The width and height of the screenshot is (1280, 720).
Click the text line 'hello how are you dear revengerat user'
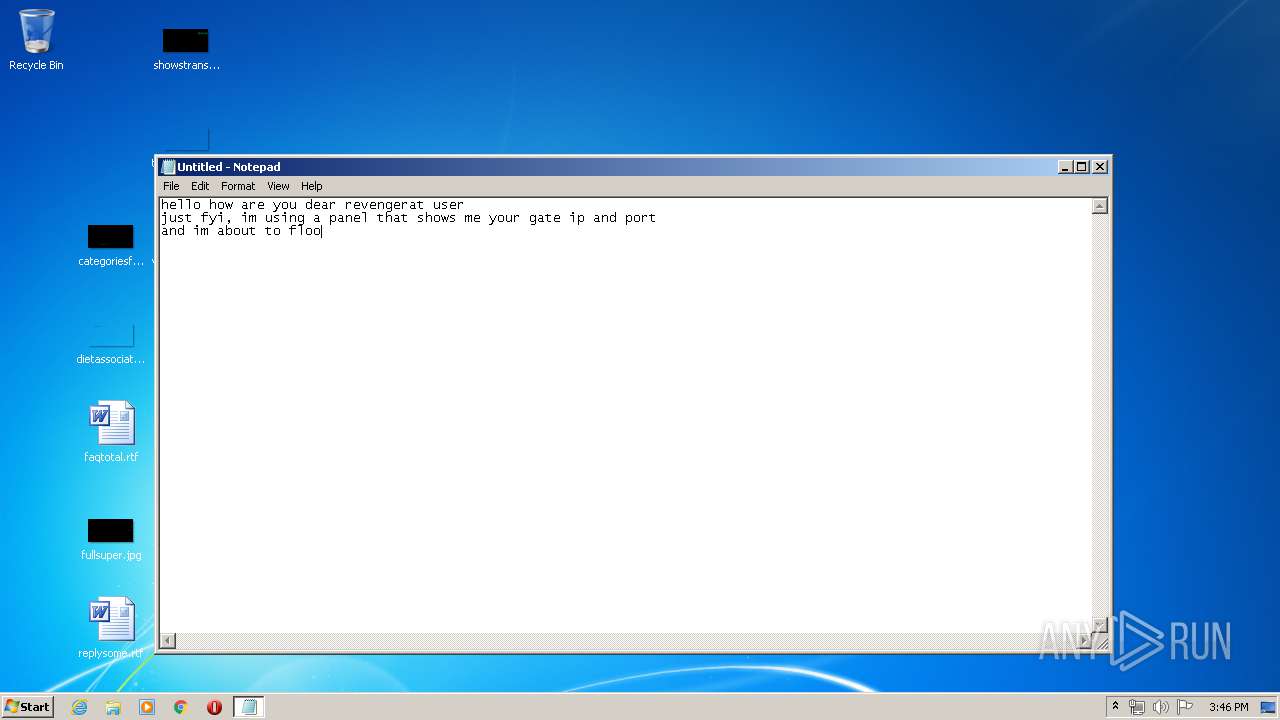[312, 205]
